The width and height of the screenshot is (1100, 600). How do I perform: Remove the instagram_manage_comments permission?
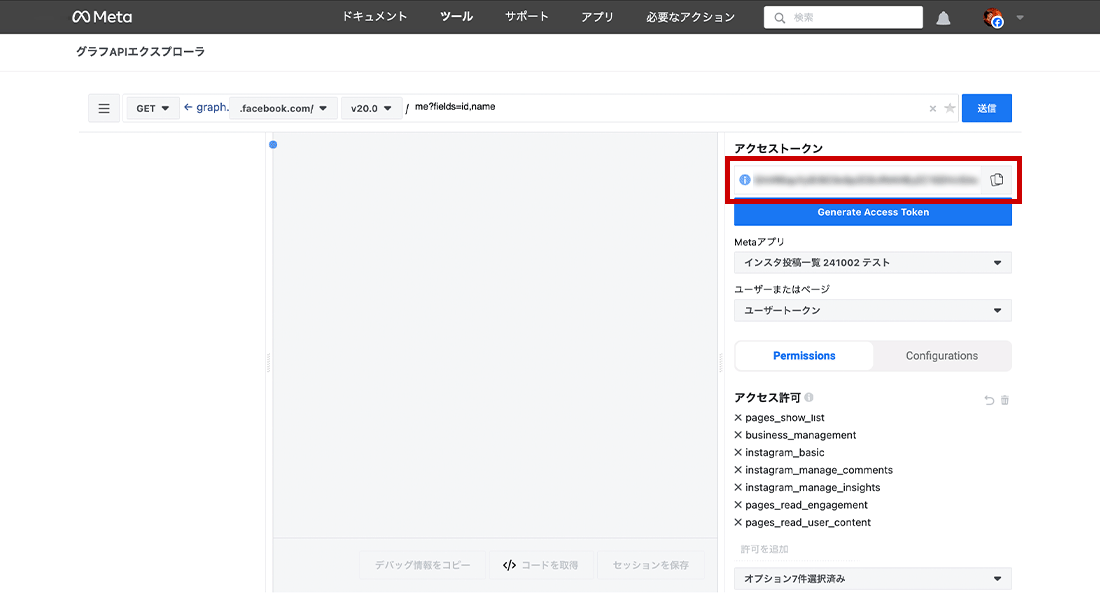pos(738,470)
